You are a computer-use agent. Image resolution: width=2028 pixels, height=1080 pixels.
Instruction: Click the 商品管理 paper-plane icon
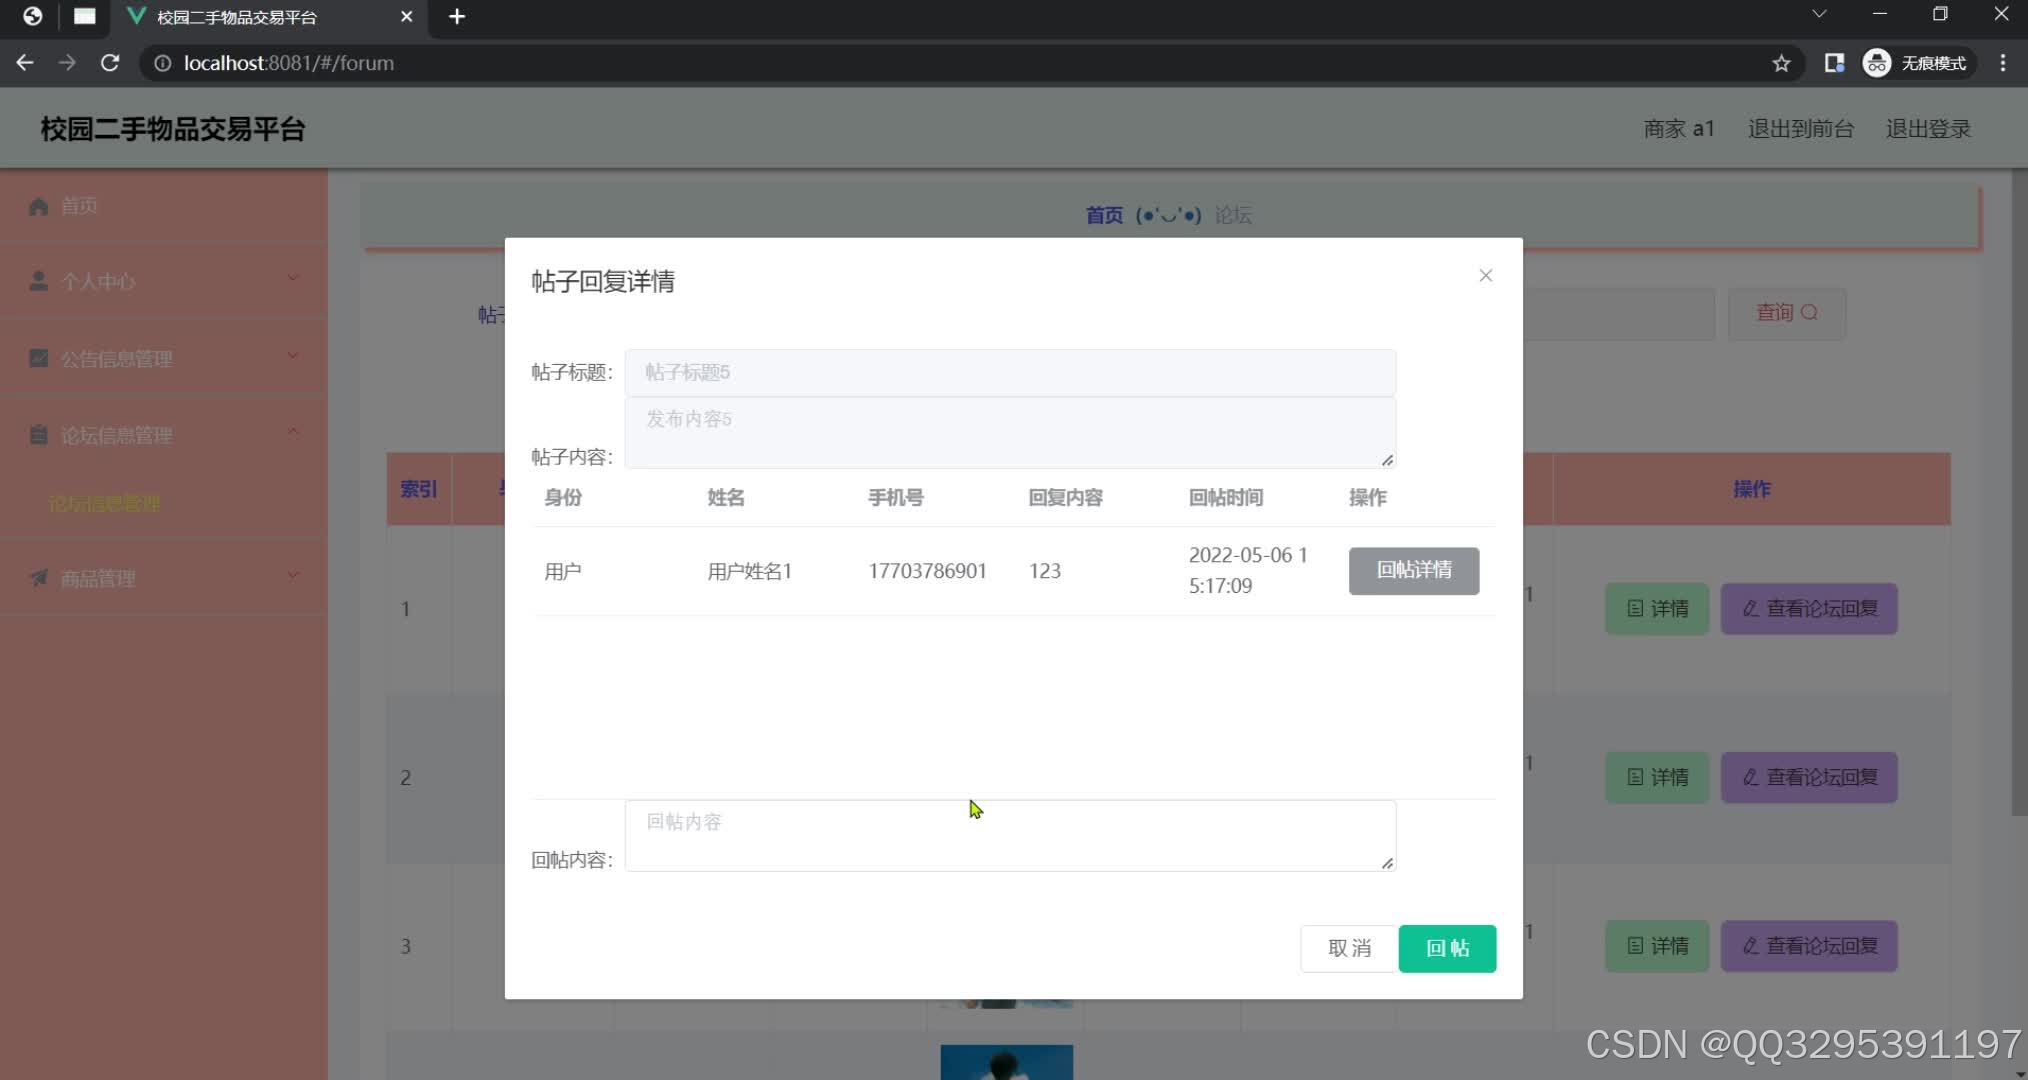[x=38, y=578]
